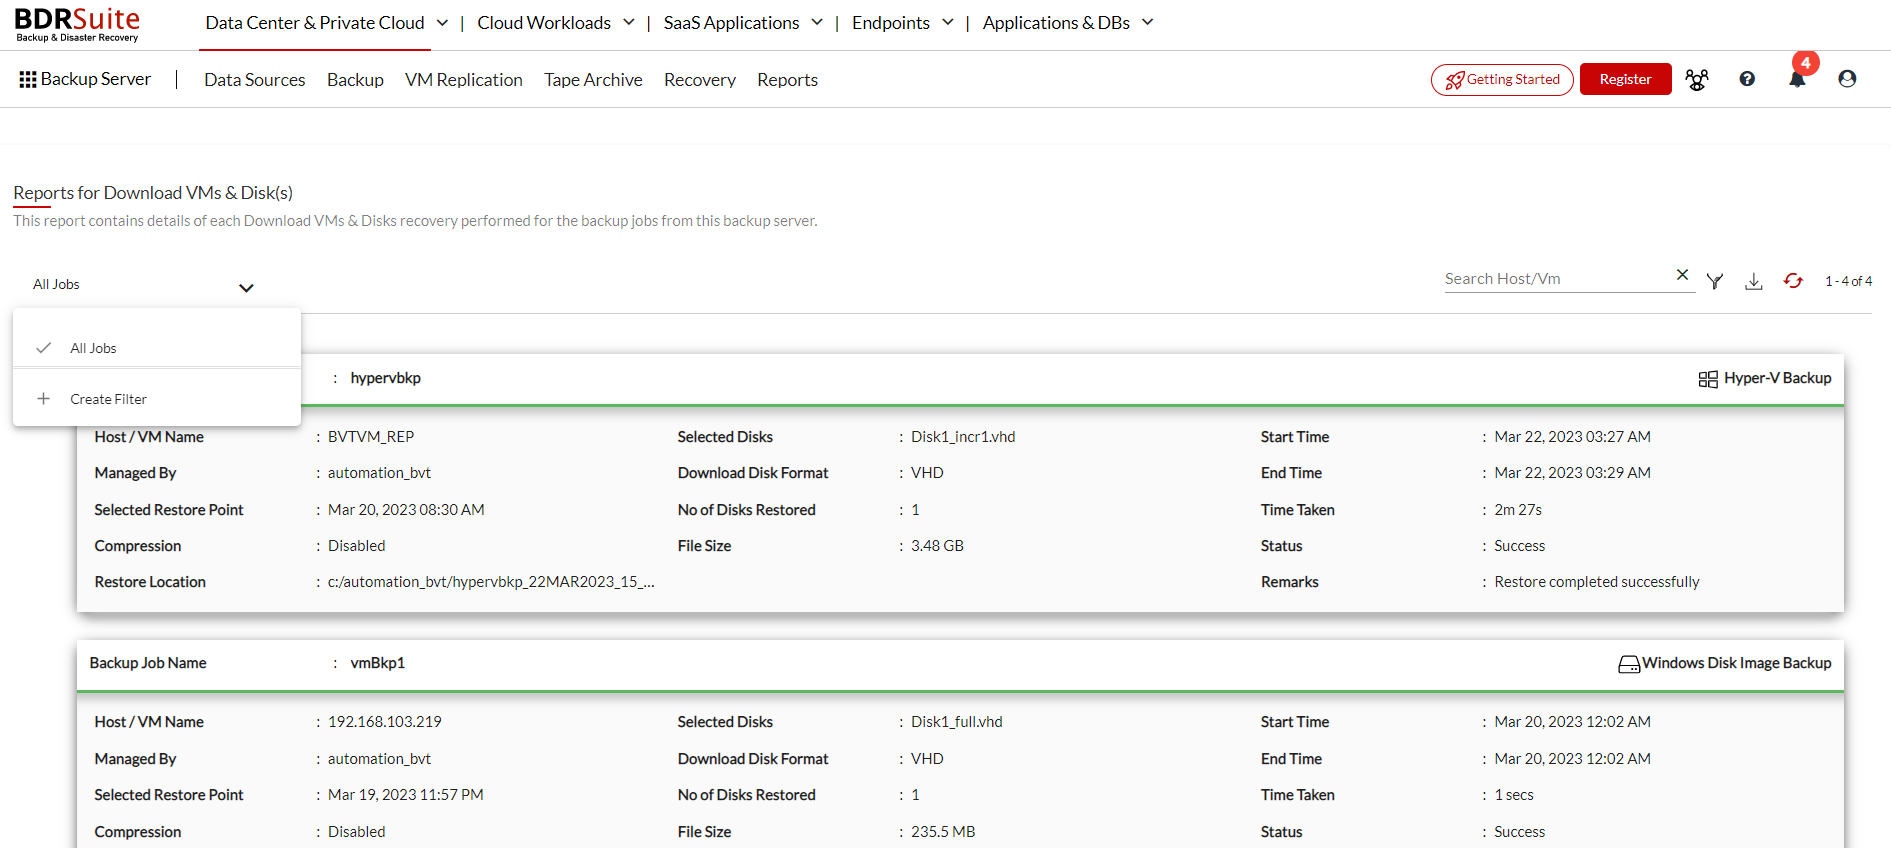Click the BDRSuite logo
Screen dimensions: 1891x848
[77, 24]
